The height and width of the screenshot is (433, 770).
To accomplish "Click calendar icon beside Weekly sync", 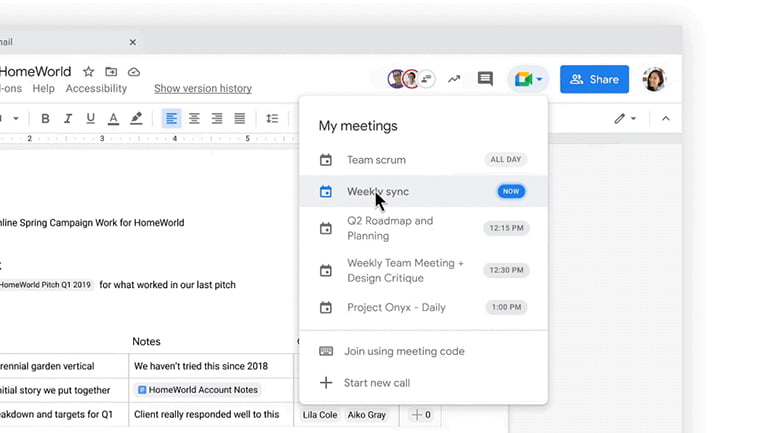I will (x=326, y=191).
